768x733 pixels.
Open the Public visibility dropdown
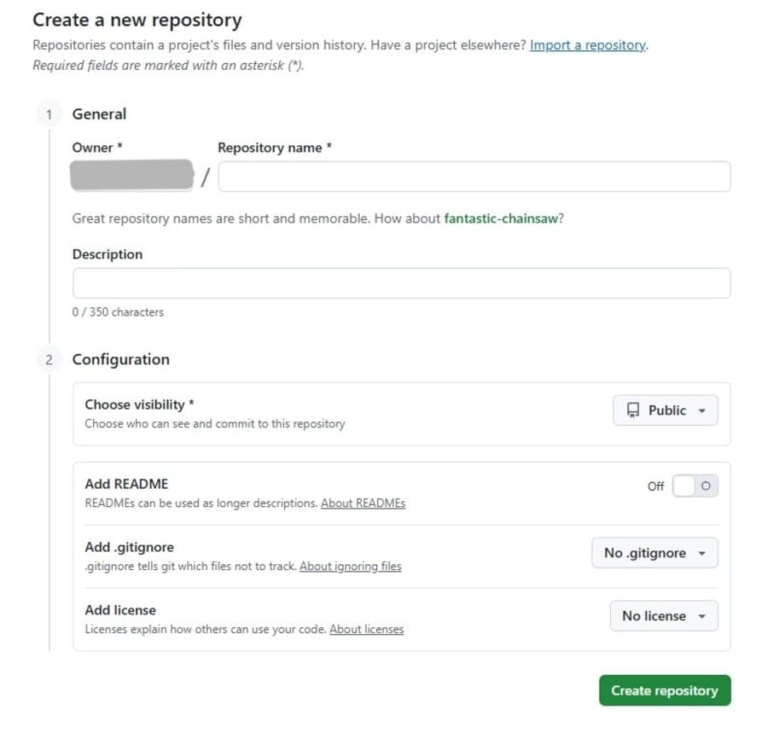click(665, 411)
